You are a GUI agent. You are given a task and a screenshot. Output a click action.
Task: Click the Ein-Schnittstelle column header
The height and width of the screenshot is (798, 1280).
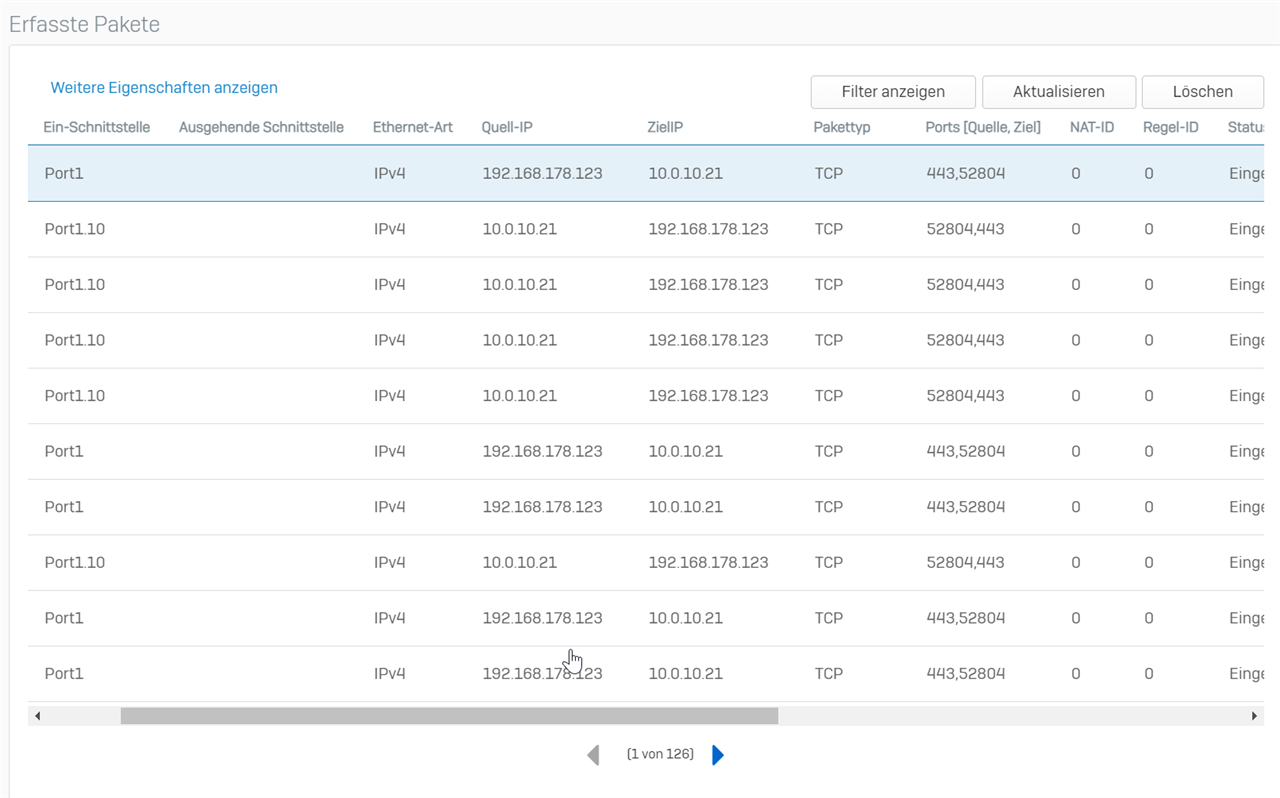(97, 127)
